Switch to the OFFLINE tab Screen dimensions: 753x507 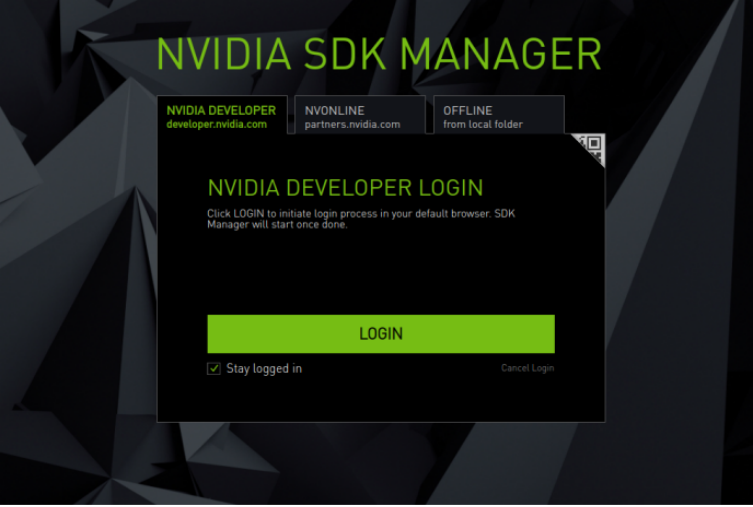[498, 115]
